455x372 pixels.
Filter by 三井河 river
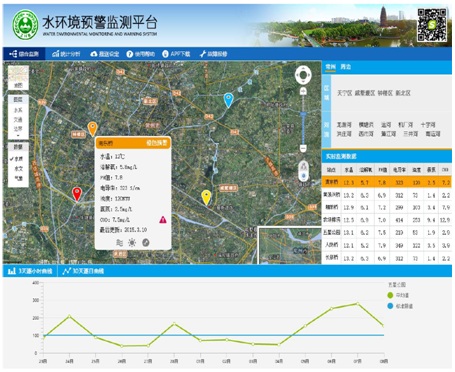click(410, 134)
